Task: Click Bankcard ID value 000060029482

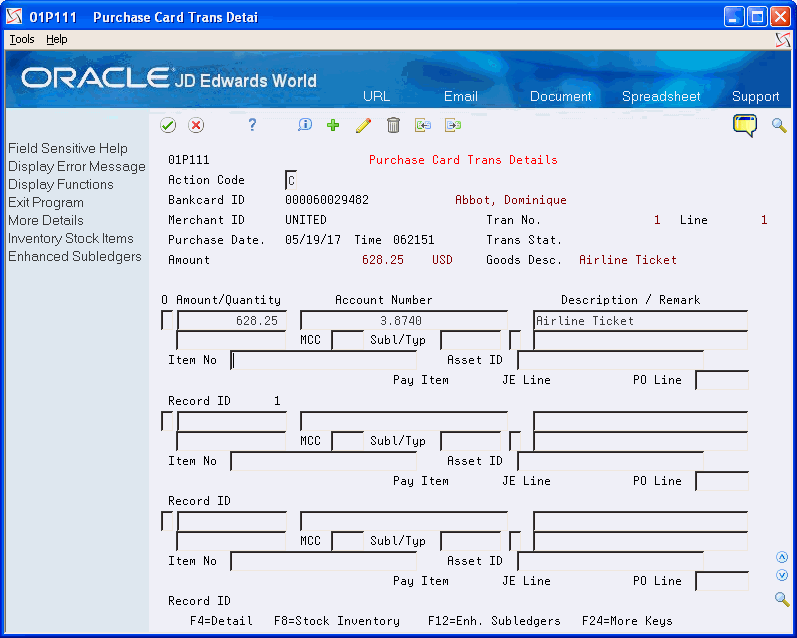Action: point(327,200)
